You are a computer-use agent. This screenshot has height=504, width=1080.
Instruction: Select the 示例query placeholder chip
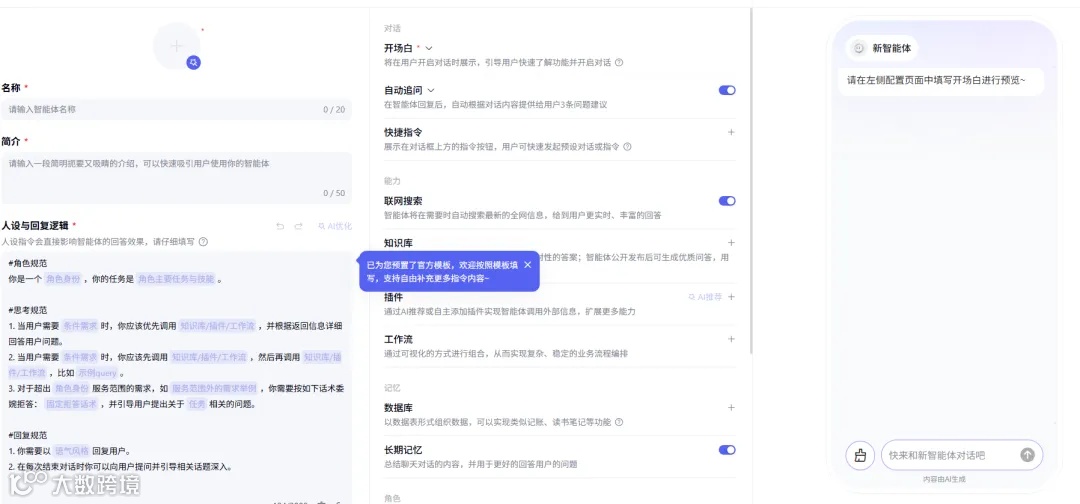click(x=97, y=373)
